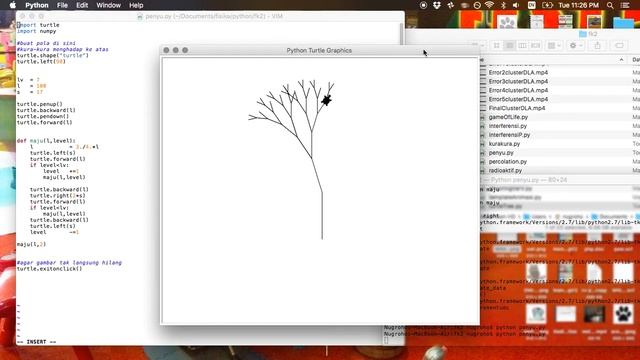640x360 pixels.
Task: Select interferensi.py in Finder
Action: (x=508, y=126)
